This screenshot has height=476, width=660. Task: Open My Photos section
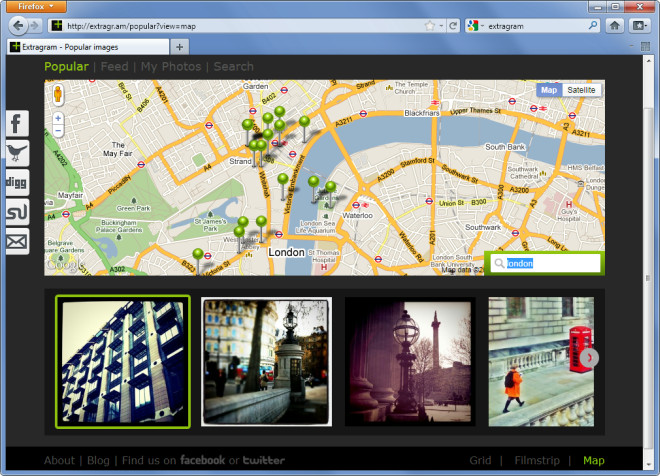click(x=171, y=66)
